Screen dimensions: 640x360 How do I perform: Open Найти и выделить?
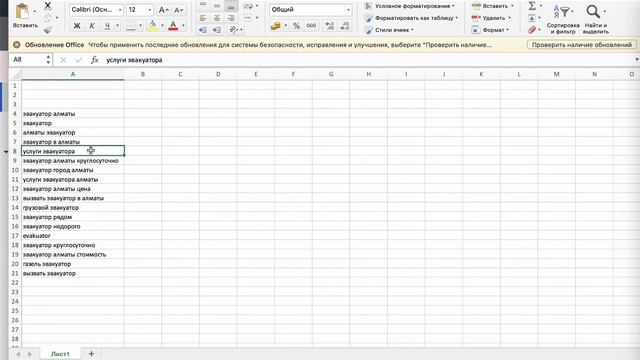click(x=596, y=18)
